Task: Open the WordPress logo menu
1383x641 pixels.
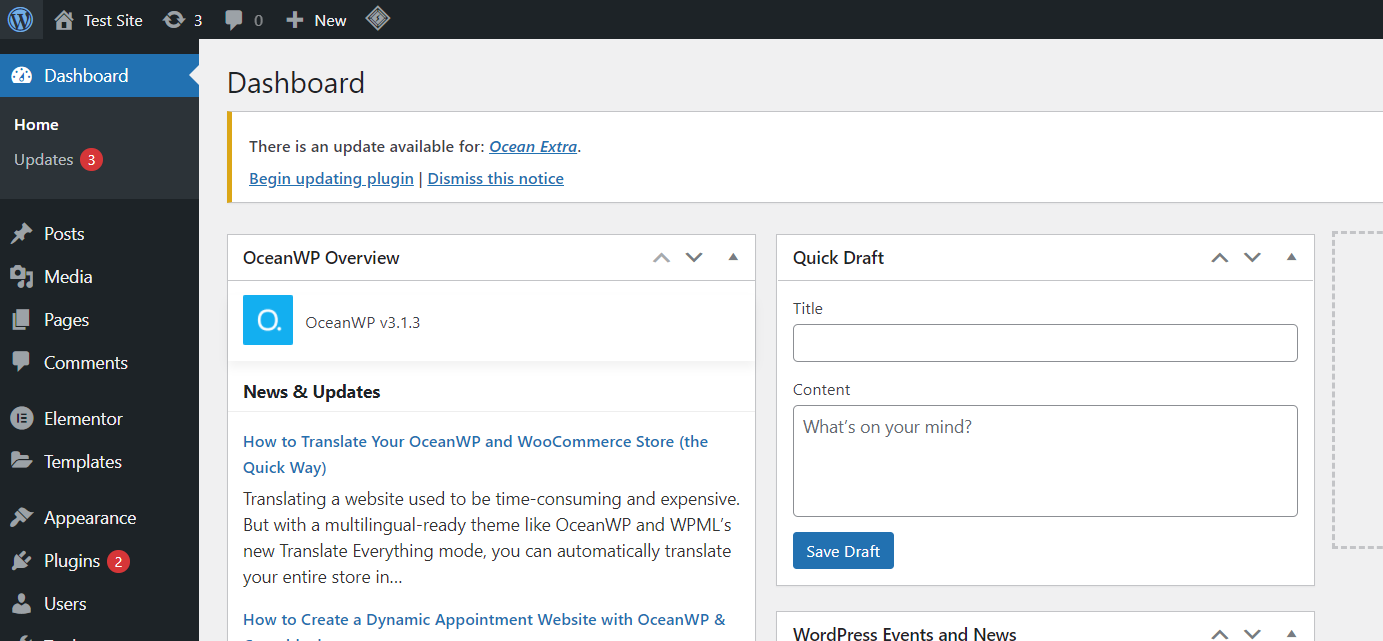Action: (x=21, y=19)
